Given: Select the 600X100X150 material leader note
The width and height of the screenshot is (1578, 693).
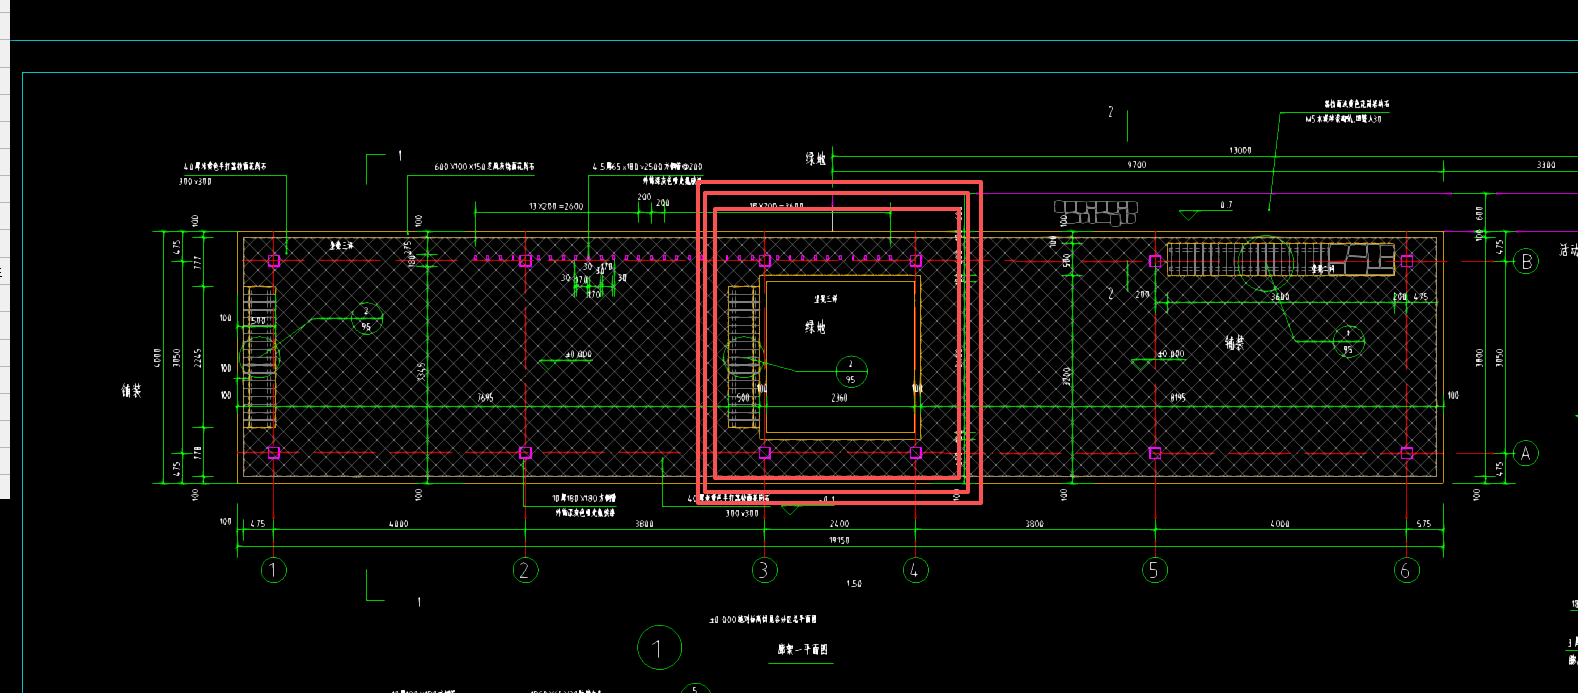Looking at the screenshot, I should point(483,167).
